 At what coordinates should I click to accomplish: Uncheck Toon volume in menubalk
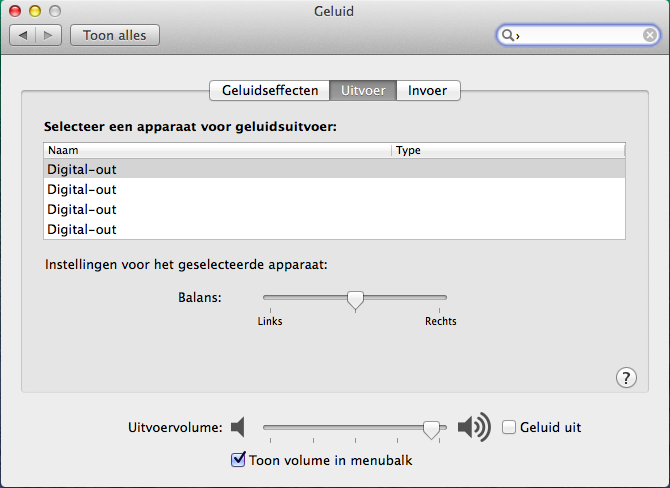tap(238, 460)
